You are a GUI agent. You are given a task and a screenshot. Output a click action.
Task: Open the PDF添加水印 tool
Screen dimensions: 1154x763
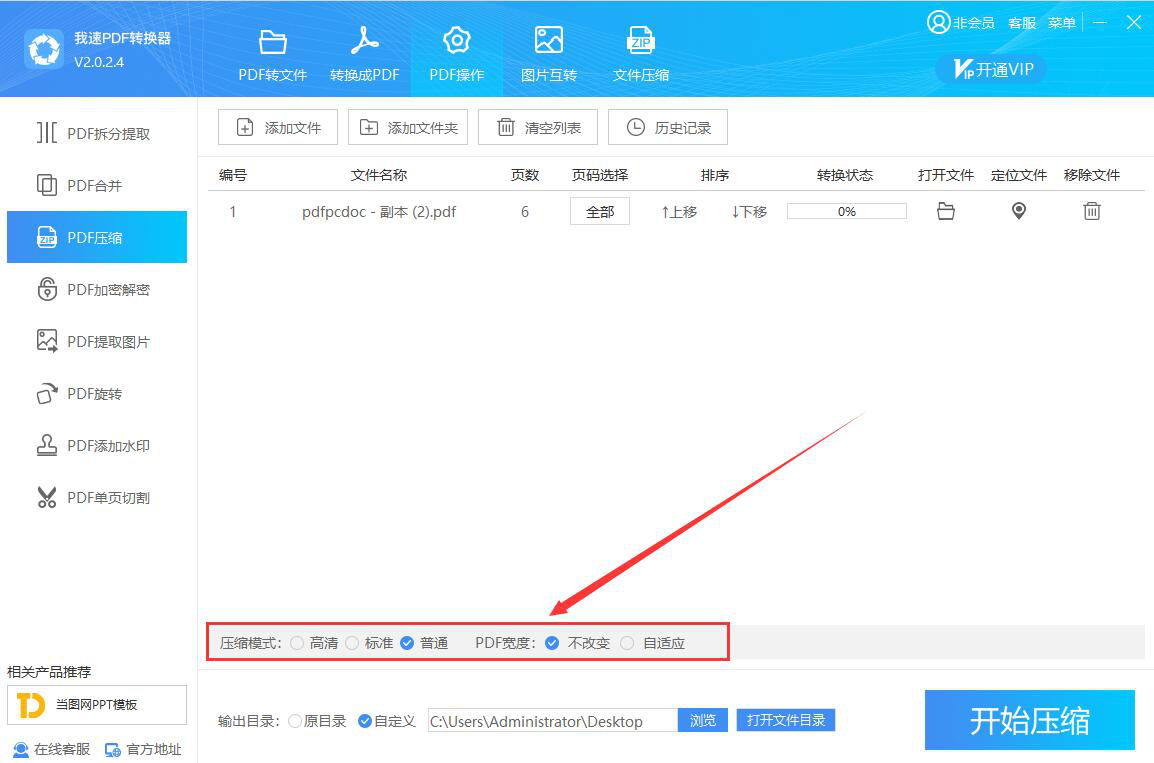[x=96, y=445]
